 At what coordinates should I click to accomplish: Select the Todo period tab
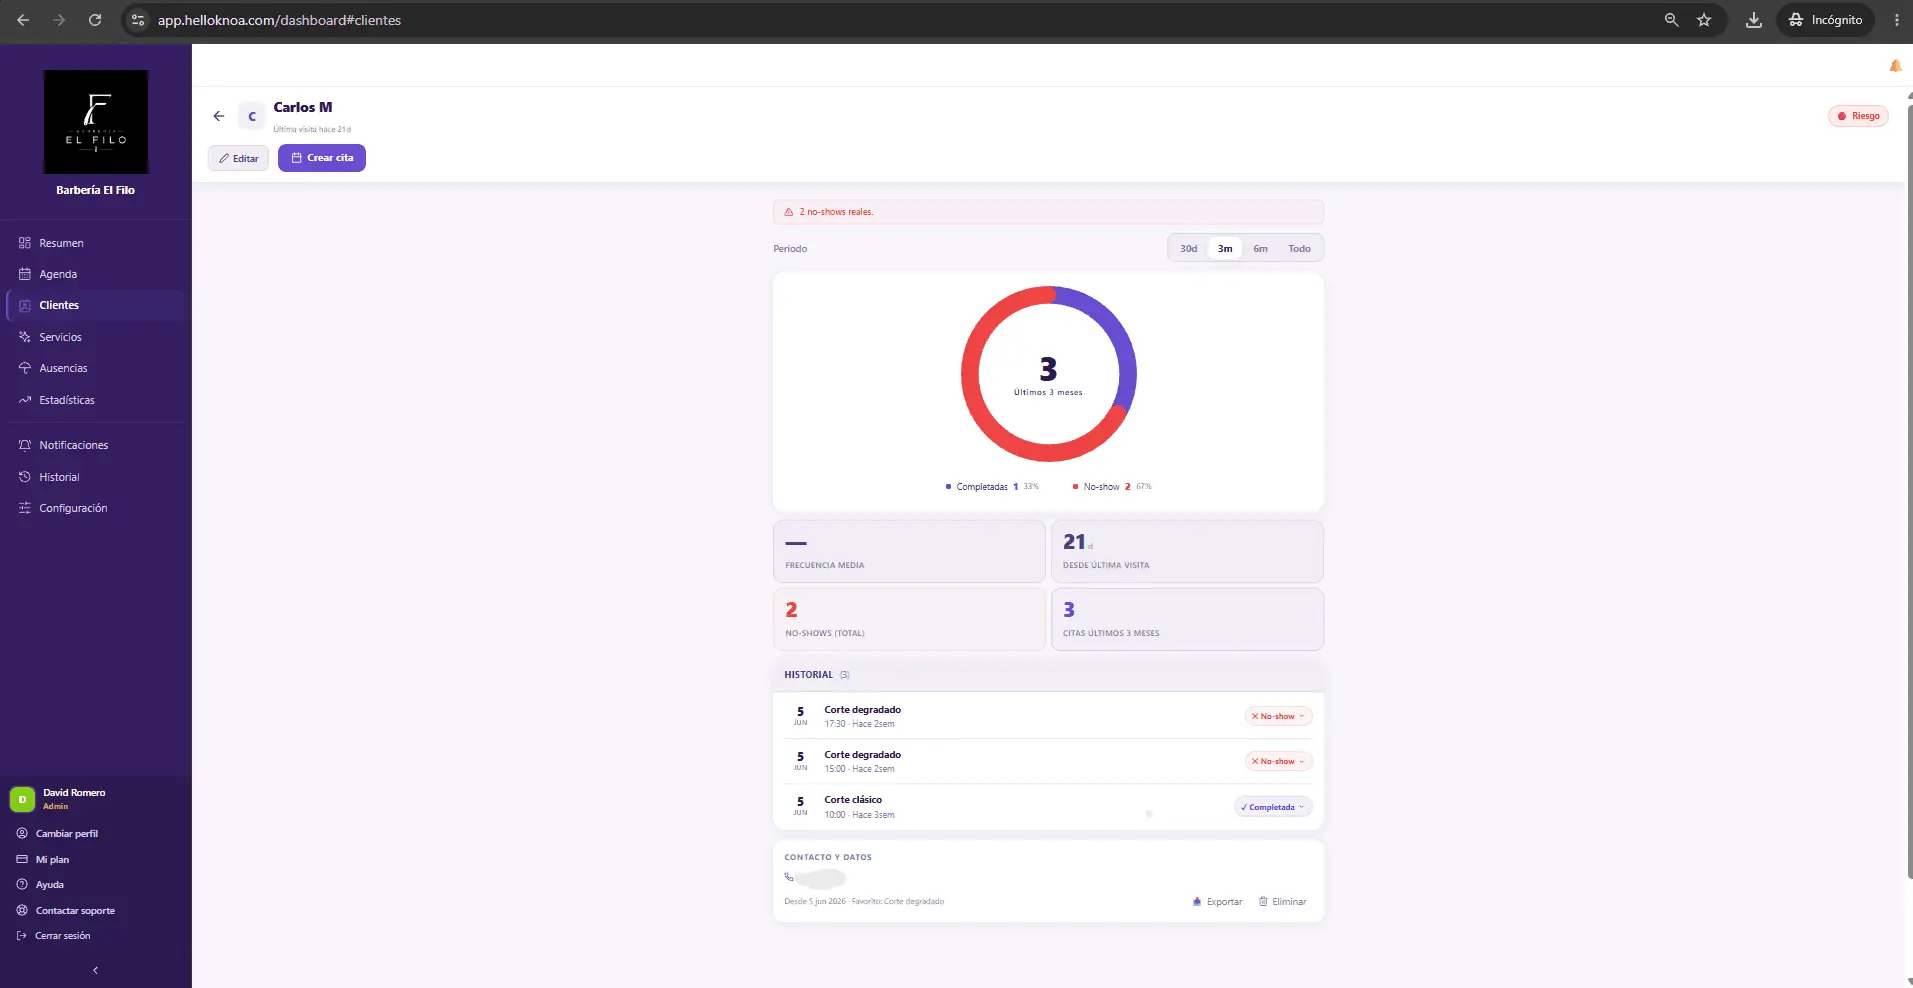click(x=1299, y=249)
